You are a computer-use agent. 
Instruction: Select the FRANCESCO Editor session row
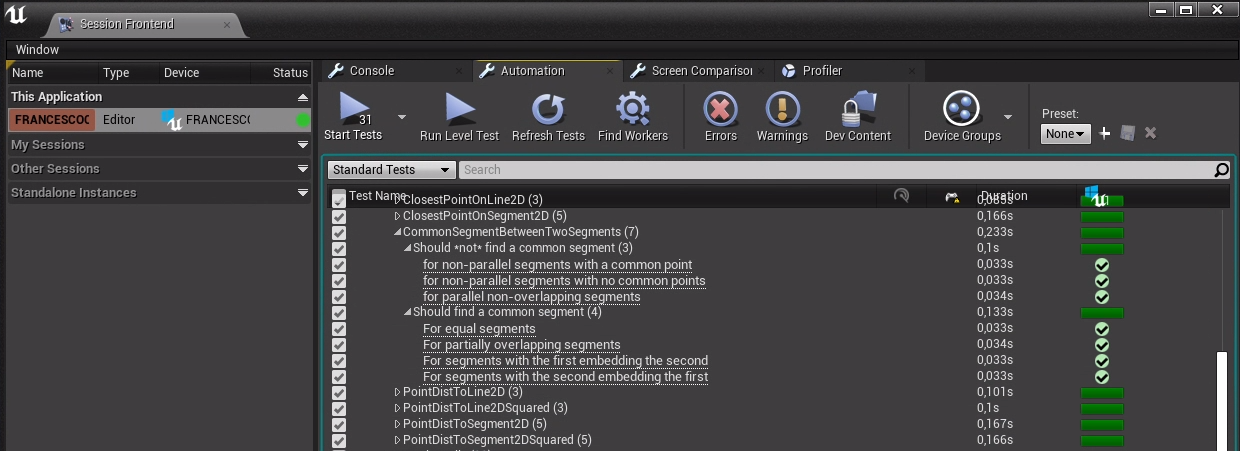[x=159, y=120]
